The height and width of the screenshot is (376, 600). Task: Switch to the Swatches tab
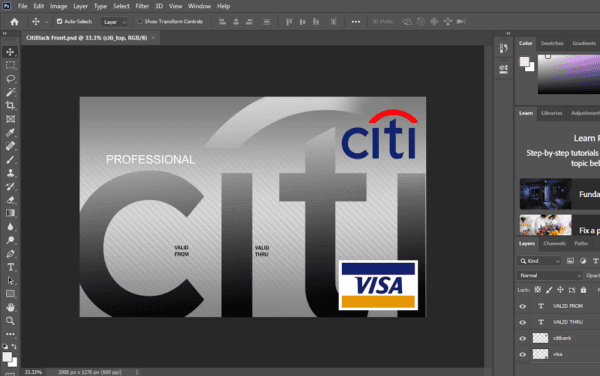click(552, 43)
